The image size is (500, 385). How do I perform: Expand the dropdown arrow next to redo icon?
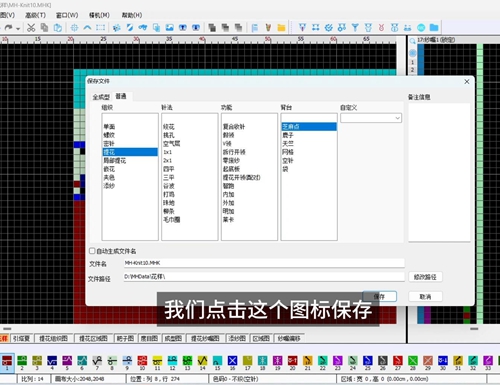click(x=18, y=29)
